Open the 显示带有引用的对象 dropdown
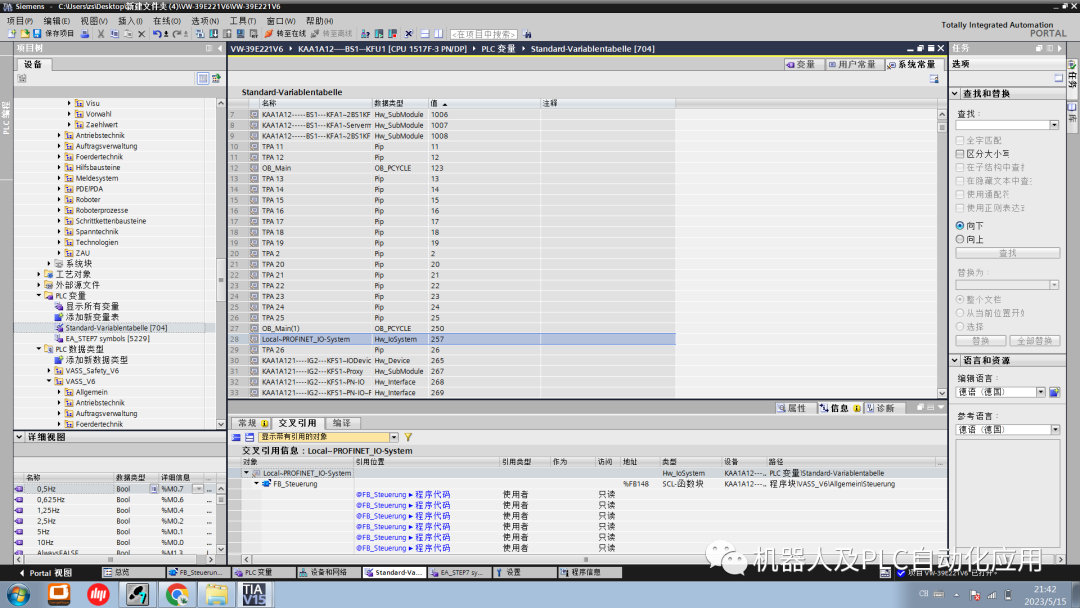Screen dimensions: 1080x608 tap(394, 437)
